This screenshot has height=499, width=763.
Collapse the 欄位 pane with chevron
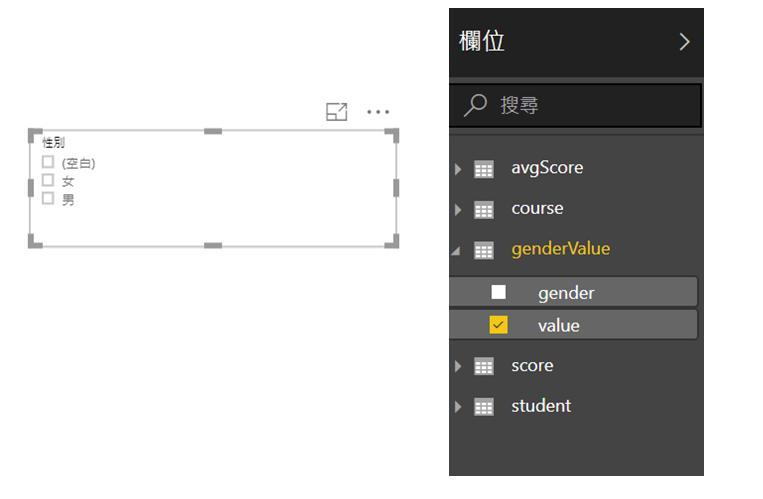click(x=684, y=42)
